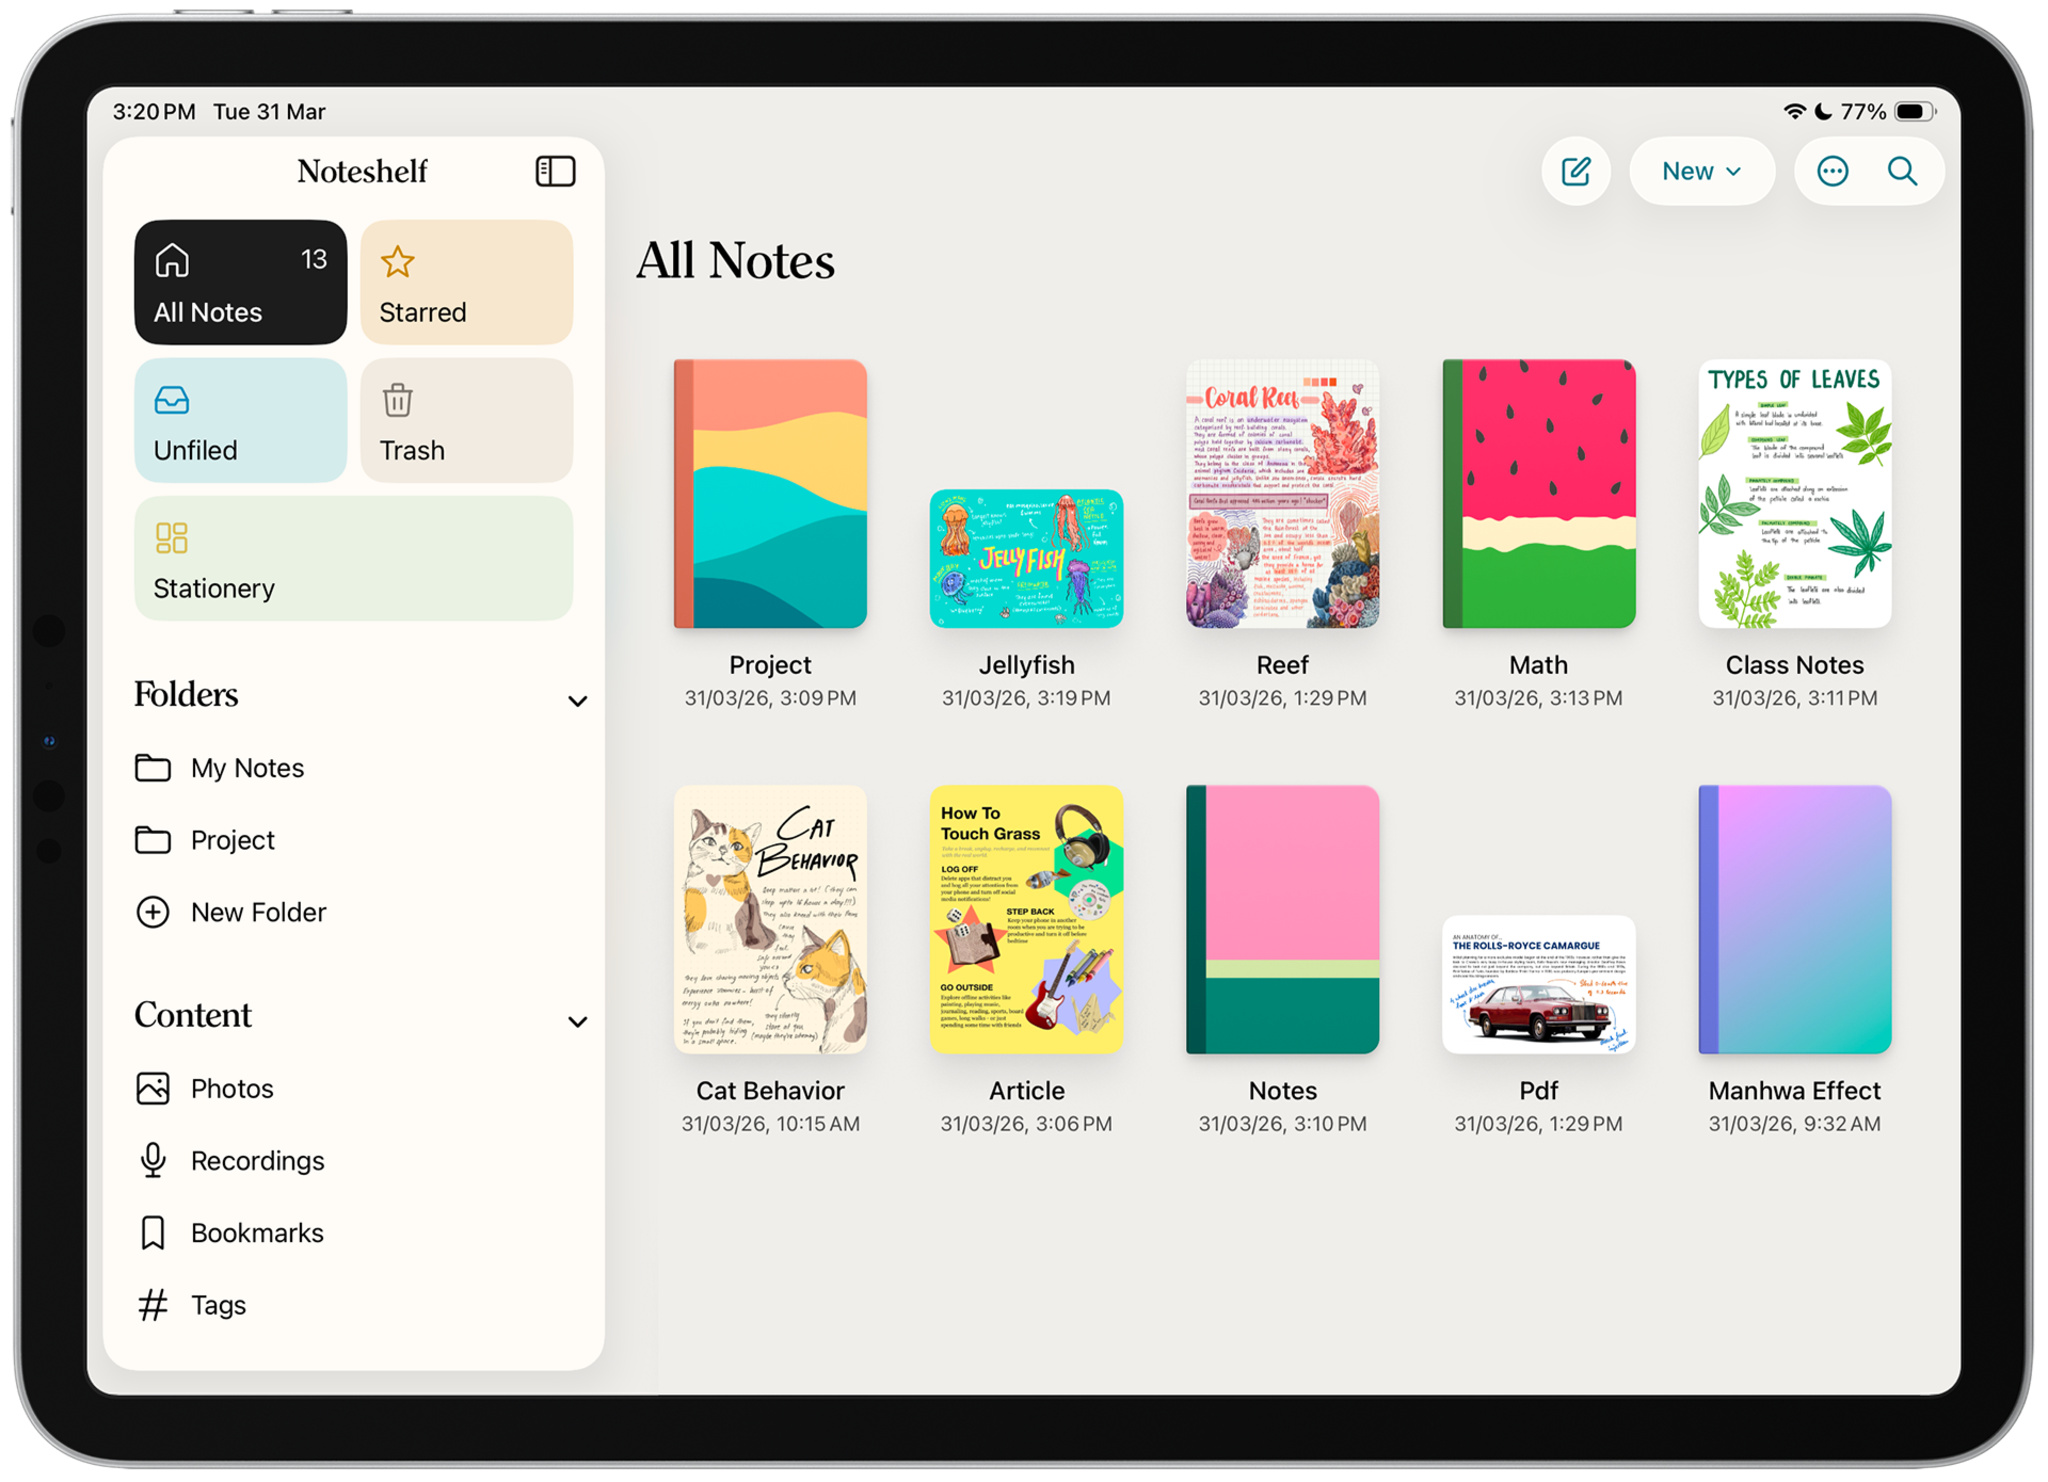Select the All Notes tile
The image size is (2048, 1482).
coord(241,282)
